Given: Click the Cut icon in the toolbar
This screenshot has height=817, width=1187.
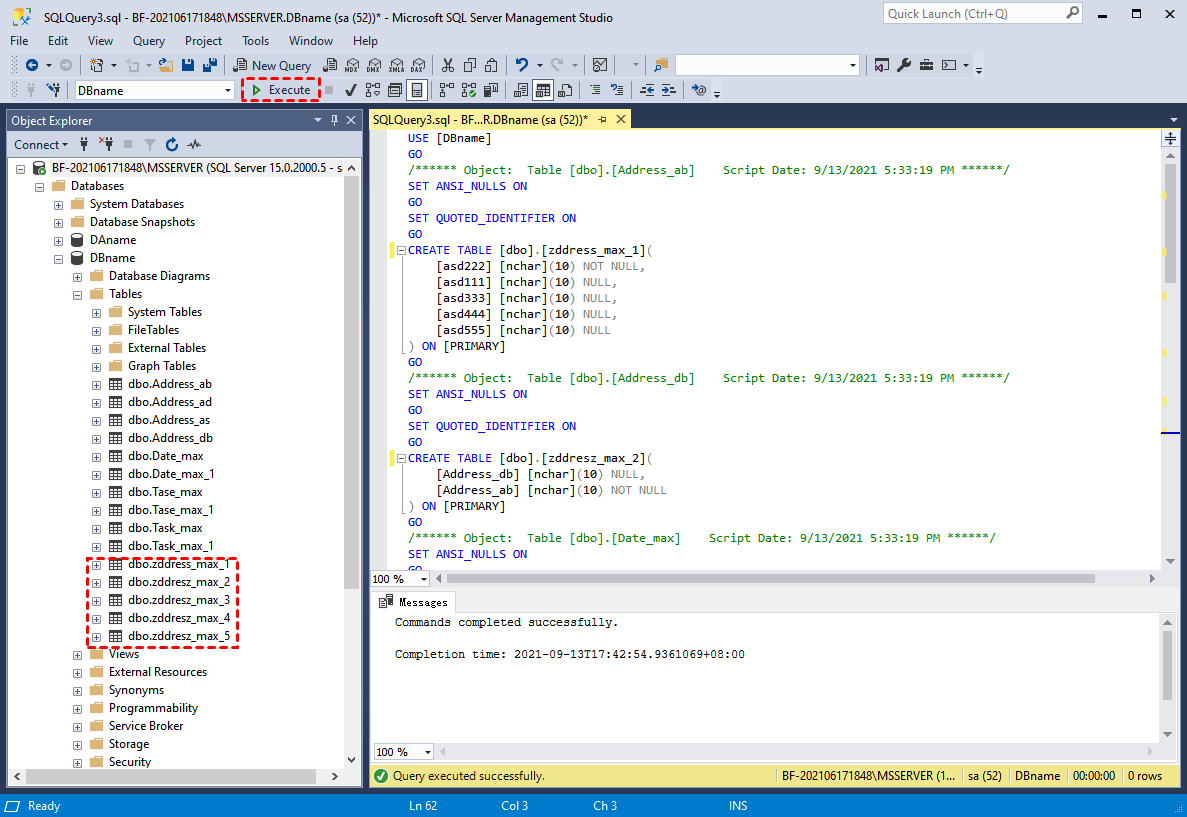Looking at the screenshot, I should click(x=447, y=65).
